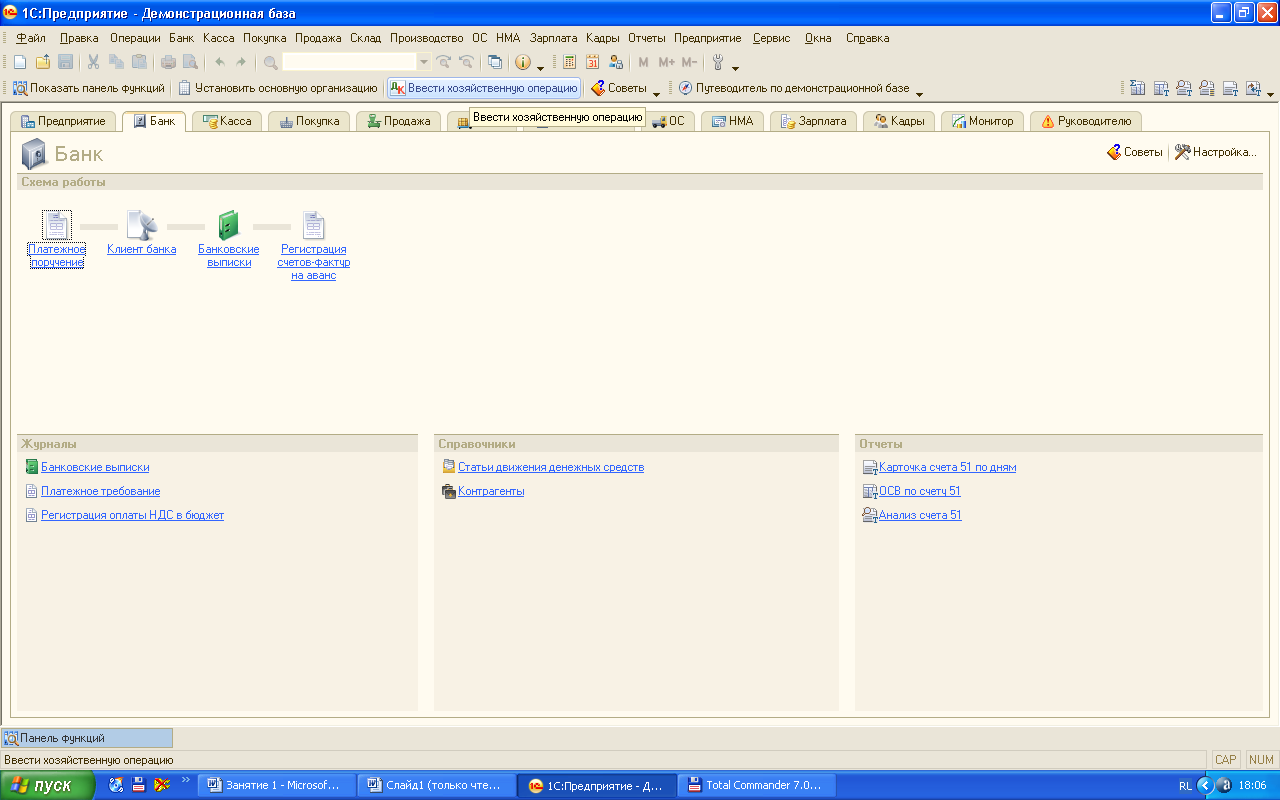Screen dimensions: 1280x800
Task: Switch to the Руководителю tab
Action: click(x=1086, y=121)
